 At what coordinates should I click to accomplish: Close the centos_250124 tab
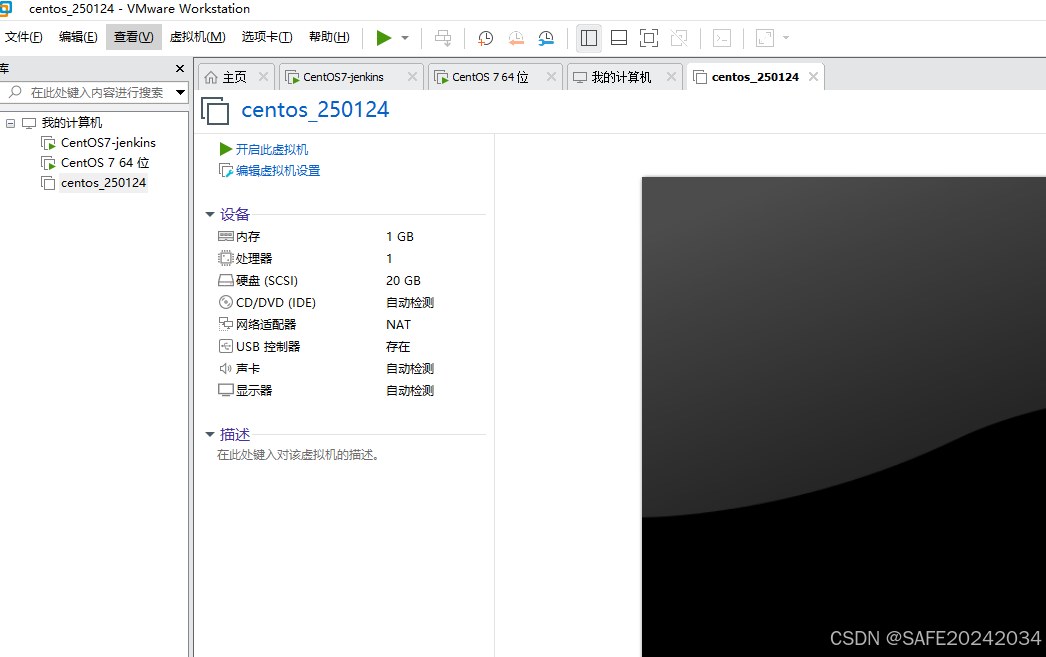point(813,77)
